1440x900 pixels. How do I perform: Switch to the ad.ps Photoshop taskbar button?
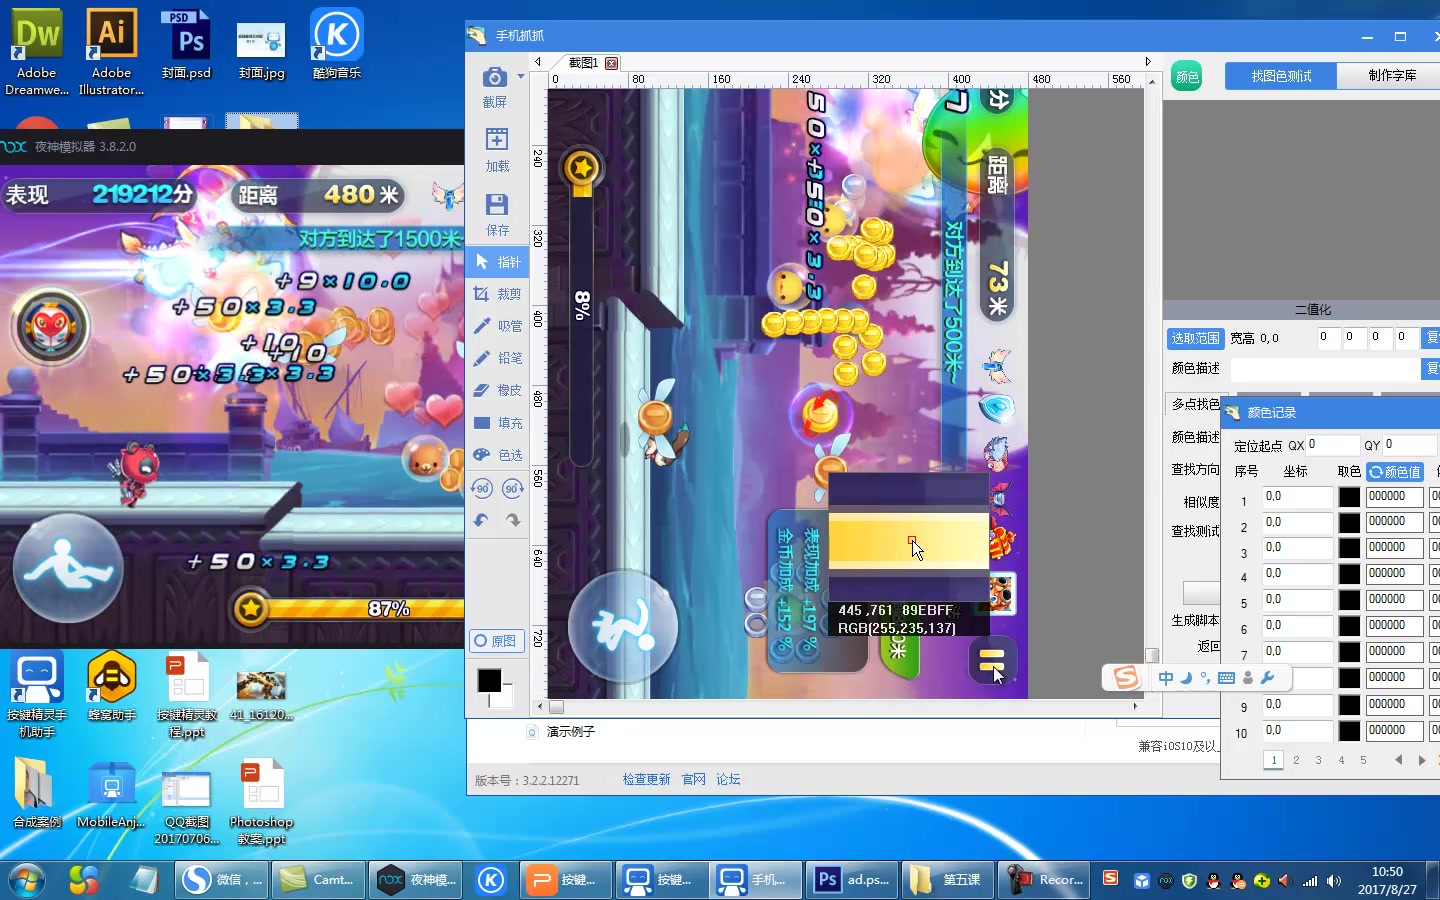click(853, 880)
